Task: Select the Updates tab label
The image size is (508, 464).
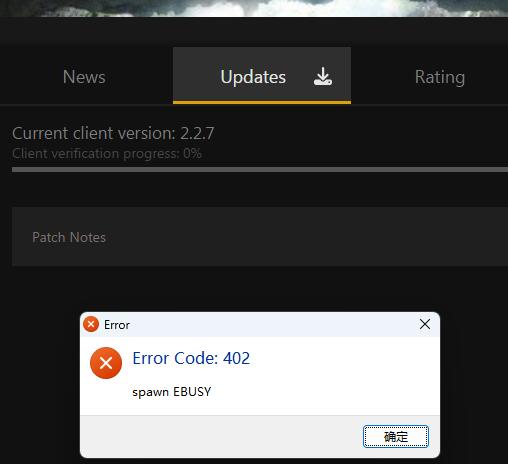Action: tap(253, 77)
